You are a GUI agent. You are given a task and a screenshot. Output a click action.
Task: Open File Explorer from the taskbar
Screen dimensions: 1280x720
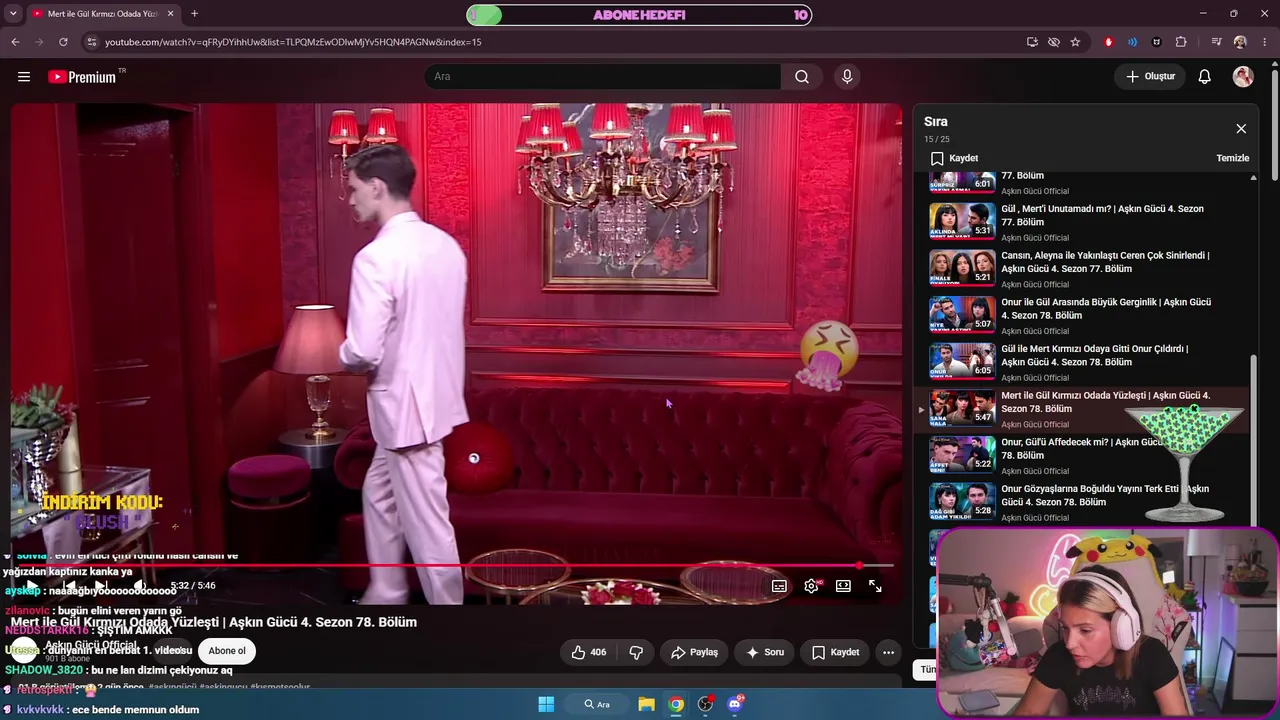[x=647, y=704]
